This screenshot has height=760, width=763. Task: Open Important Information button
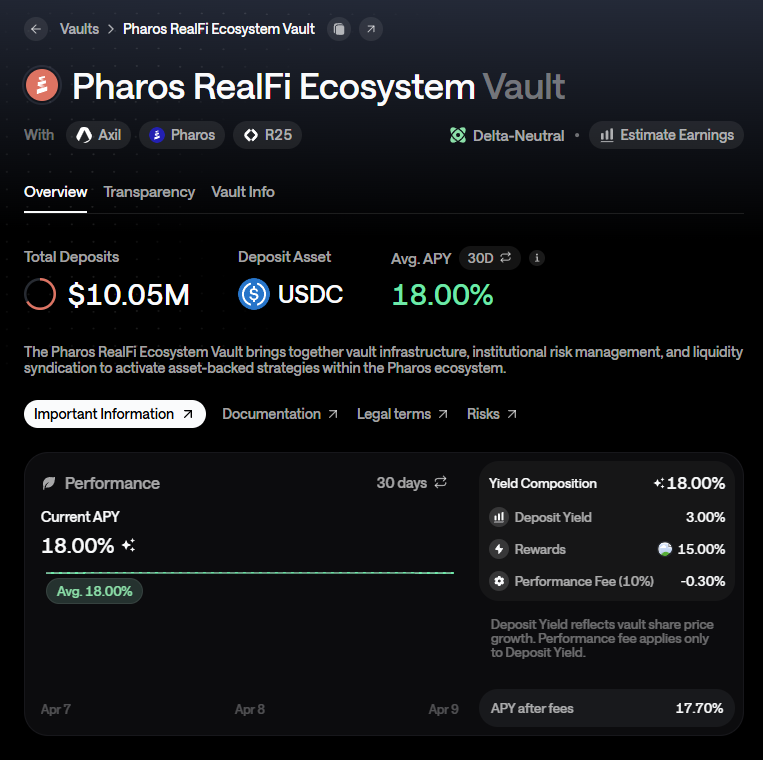pyautogui.click(x=115, y=414)
